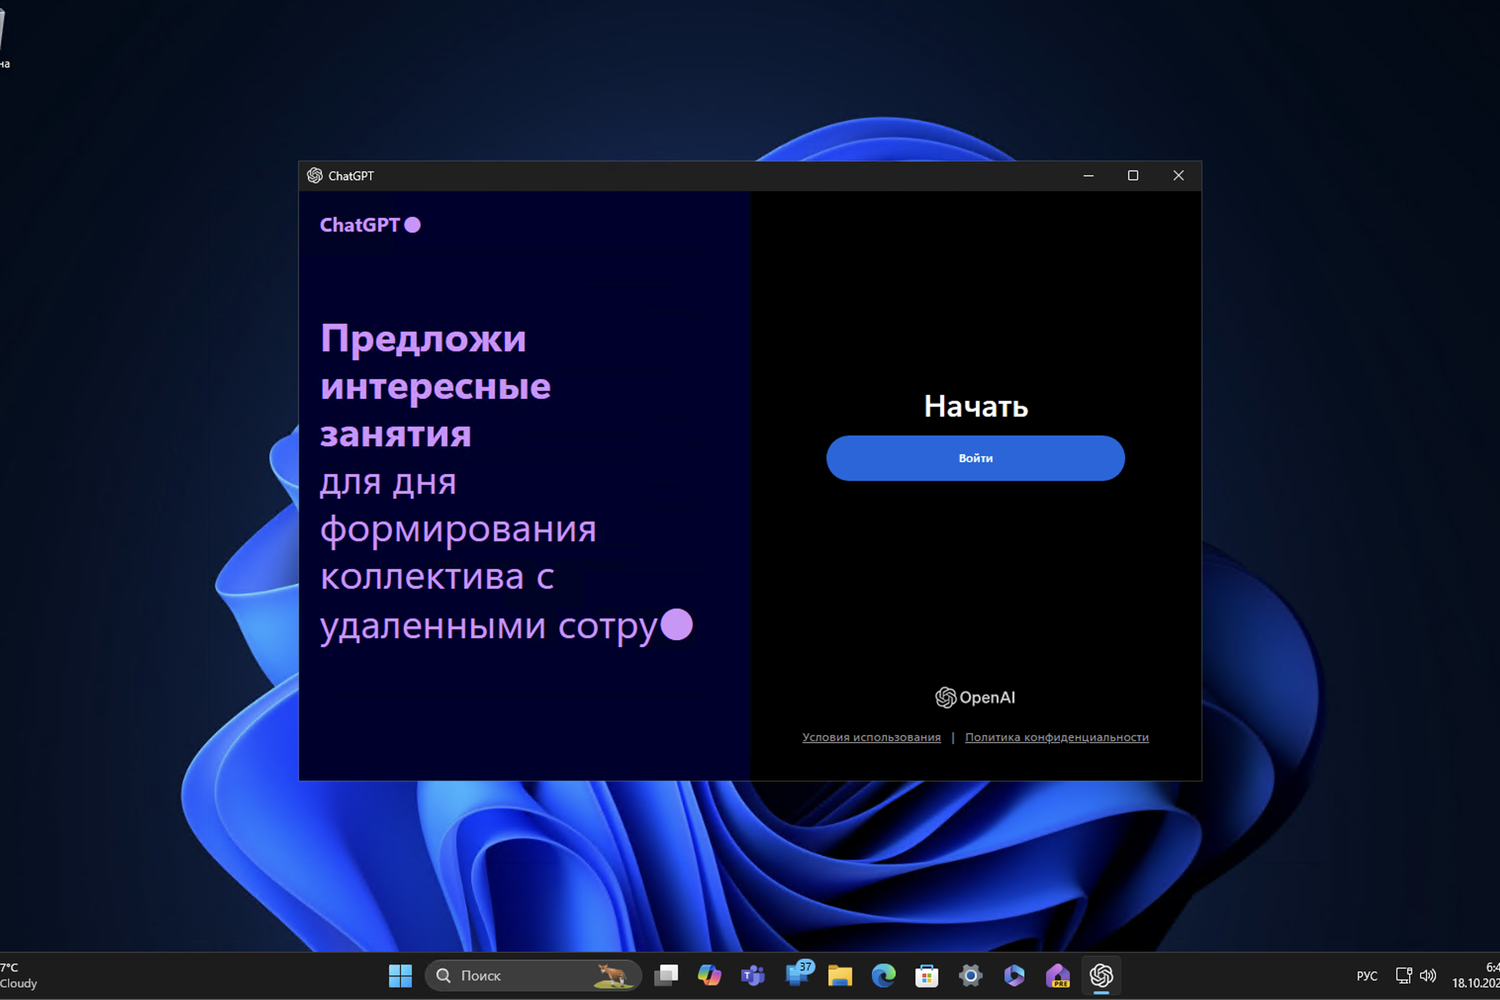This screenshot has height=1000, width=1500.
Task: Open the date and clock in the tray
Action: pos(1476,975)
